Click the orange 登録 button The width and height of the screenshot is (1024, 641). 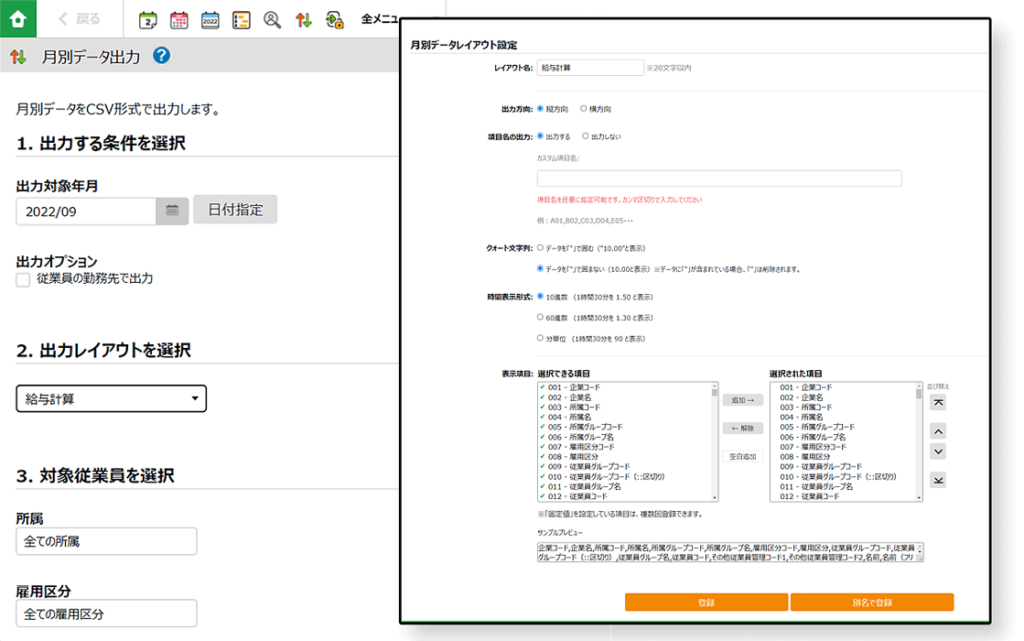coord(706,602)
